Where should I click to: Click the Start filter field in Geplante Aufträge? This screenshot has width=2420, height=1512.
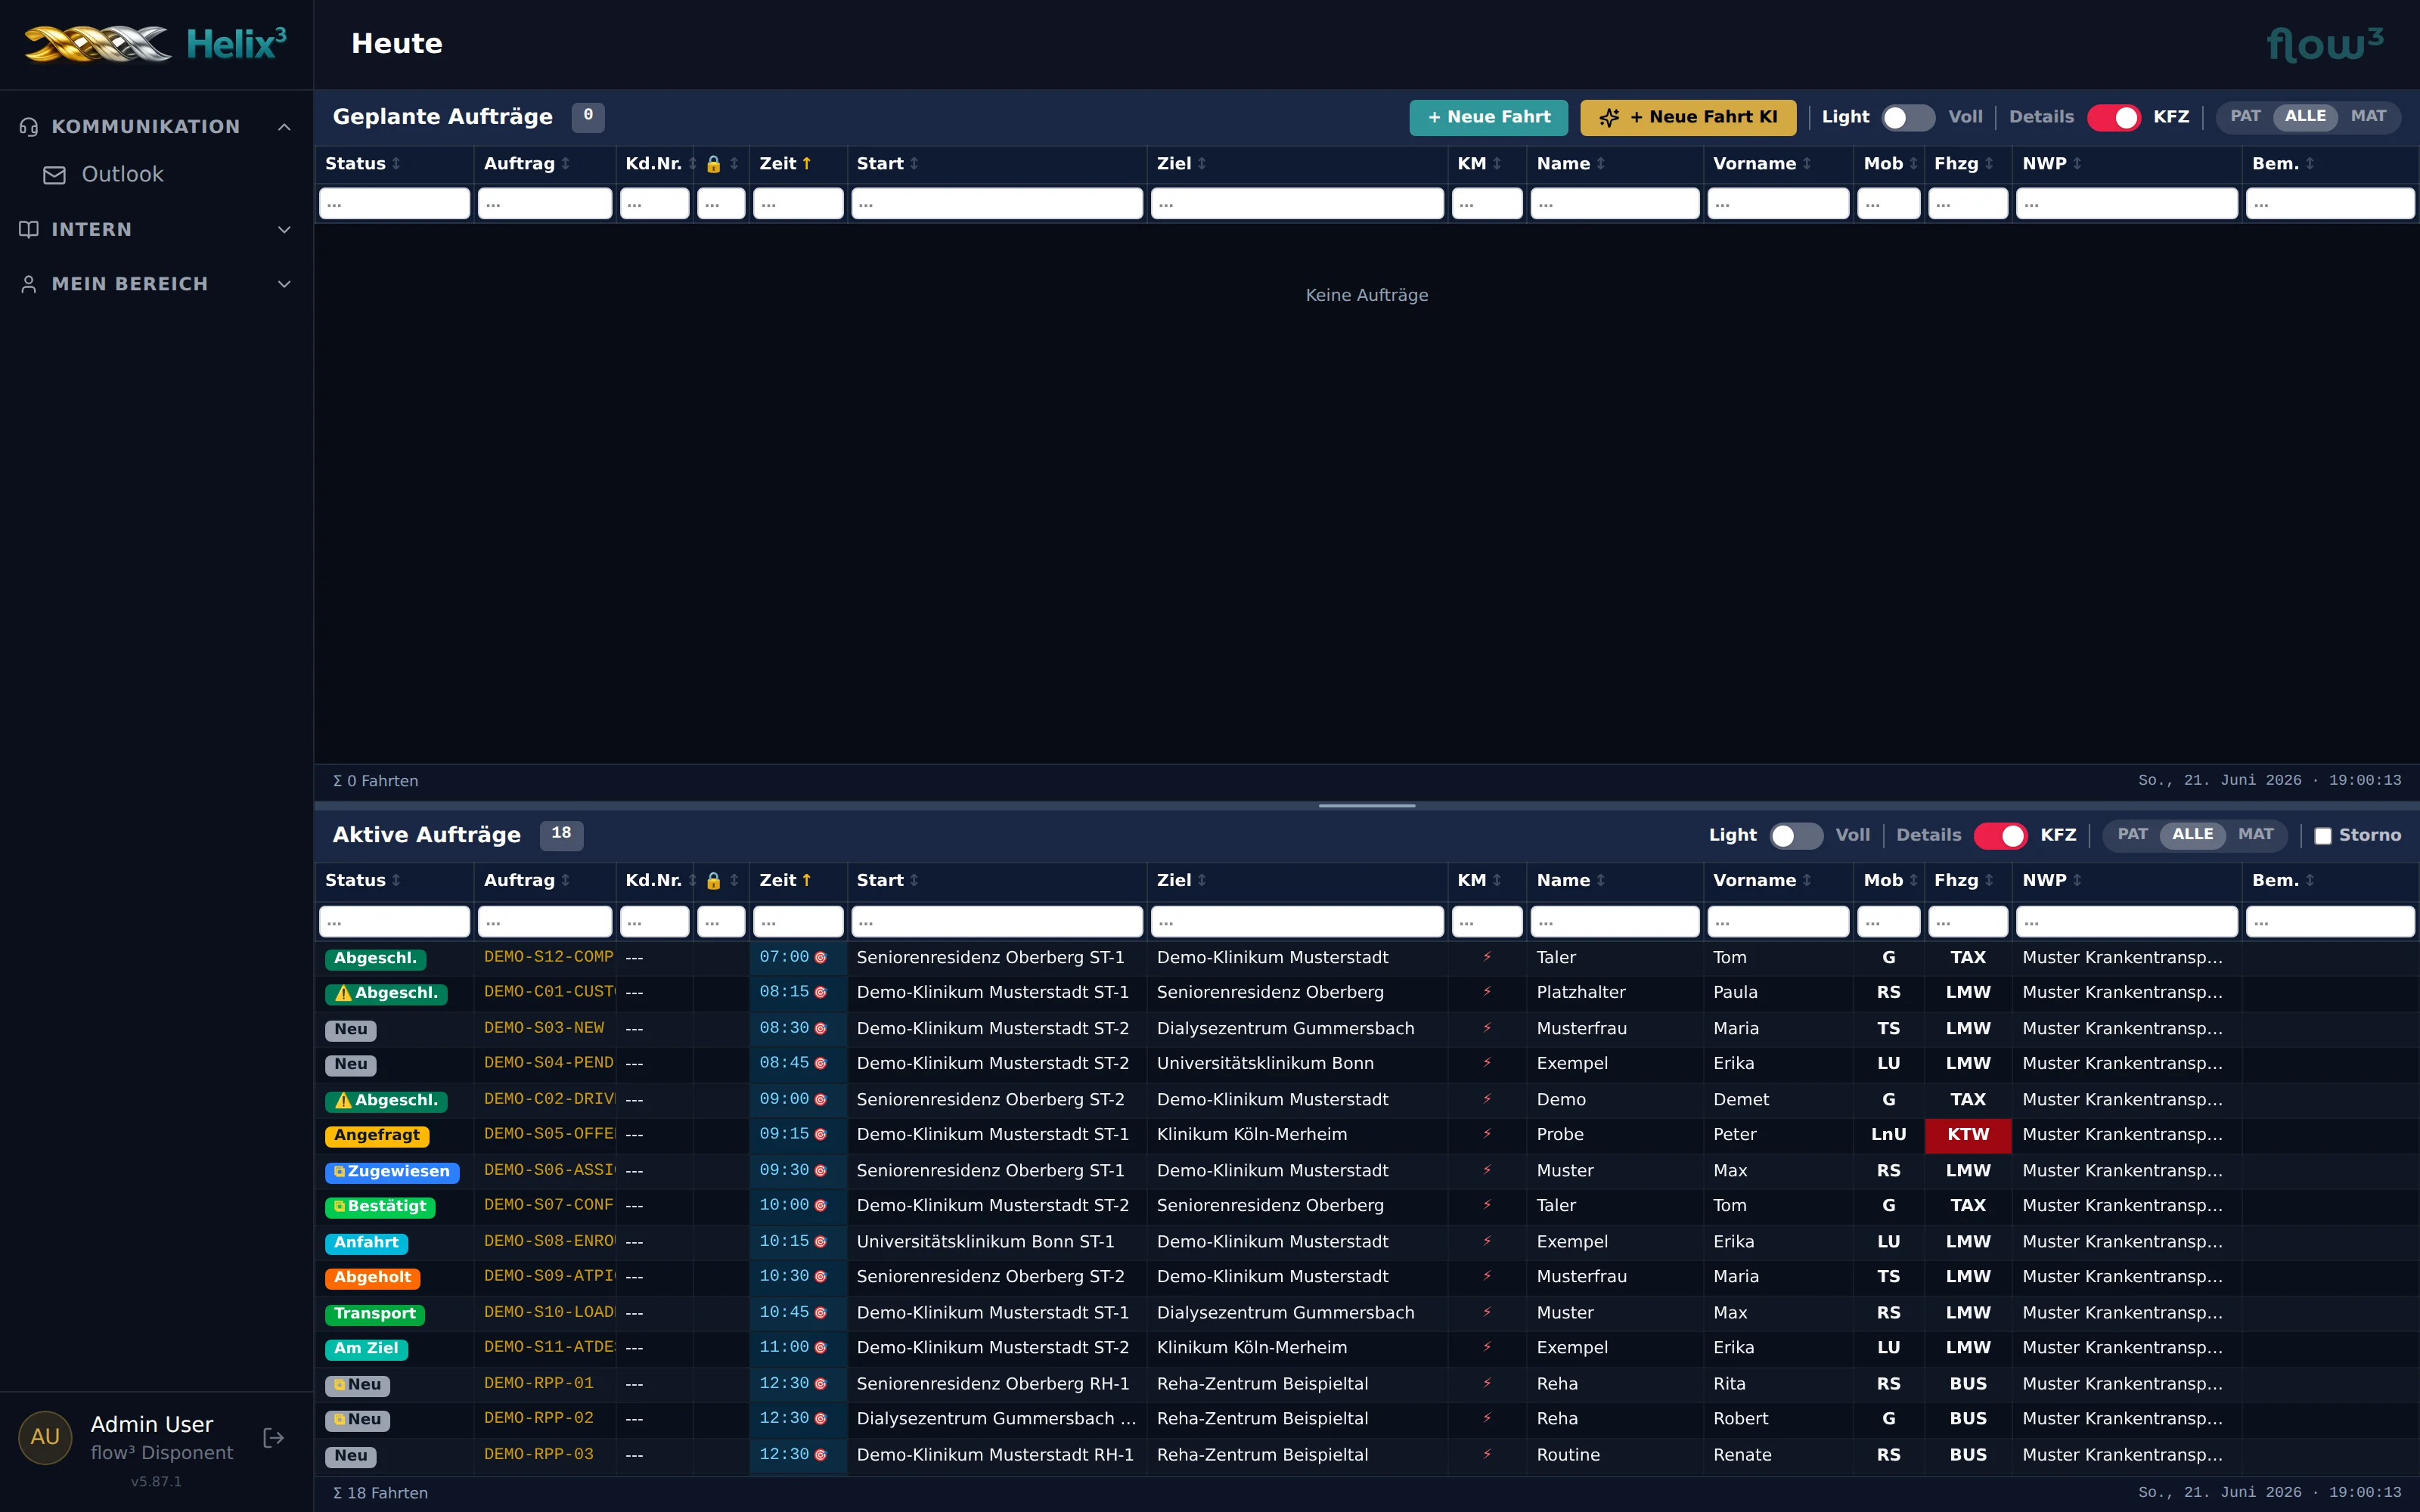[x=996, y=204]
